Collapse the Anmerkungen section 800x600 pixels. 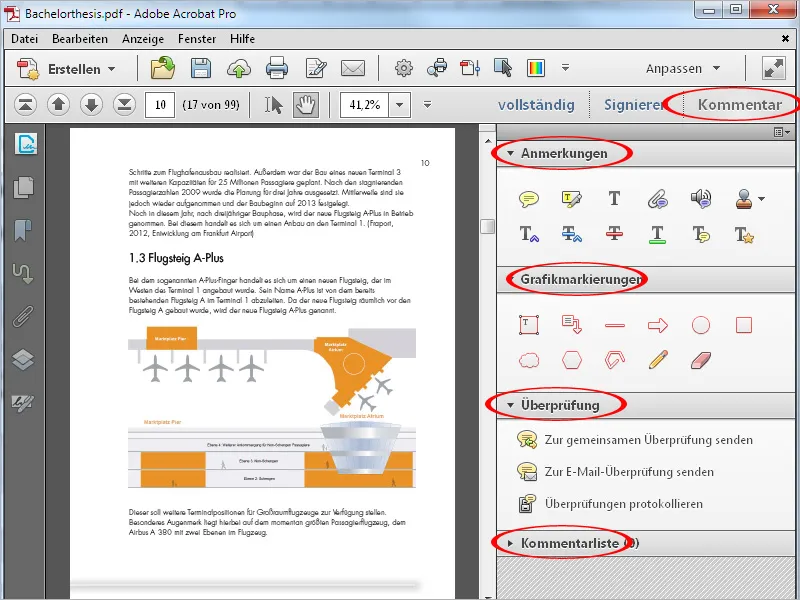(510, 153)
